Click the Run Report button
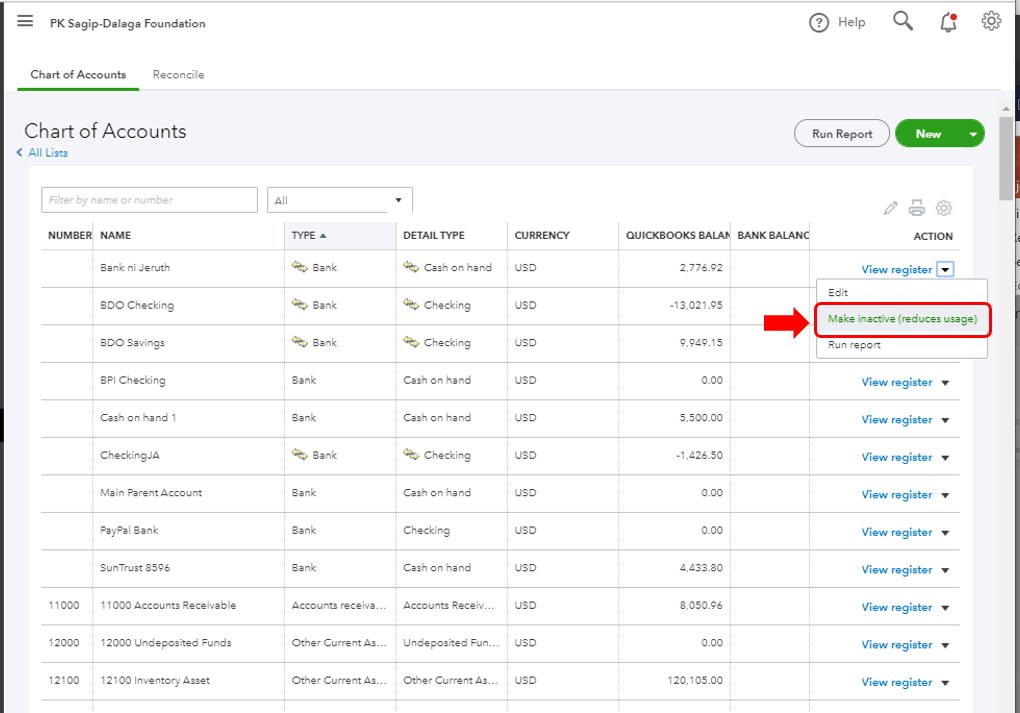Viewport: 1020px width, 713px height. tap(842, 133)
